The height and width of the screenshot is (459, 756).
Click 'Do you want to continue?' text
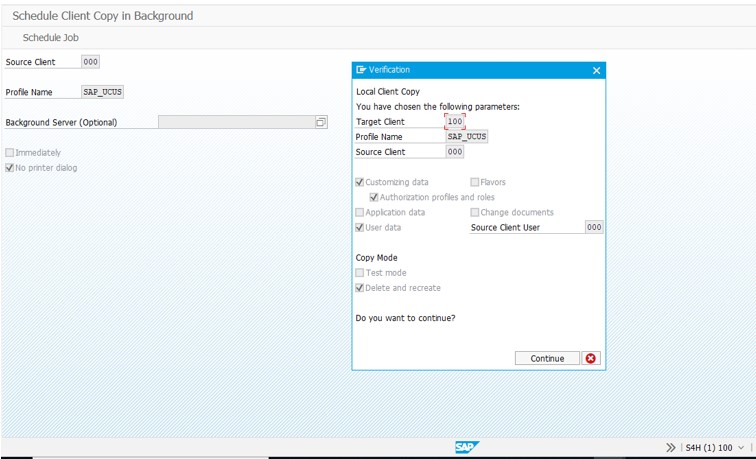[x=405, y=318]
